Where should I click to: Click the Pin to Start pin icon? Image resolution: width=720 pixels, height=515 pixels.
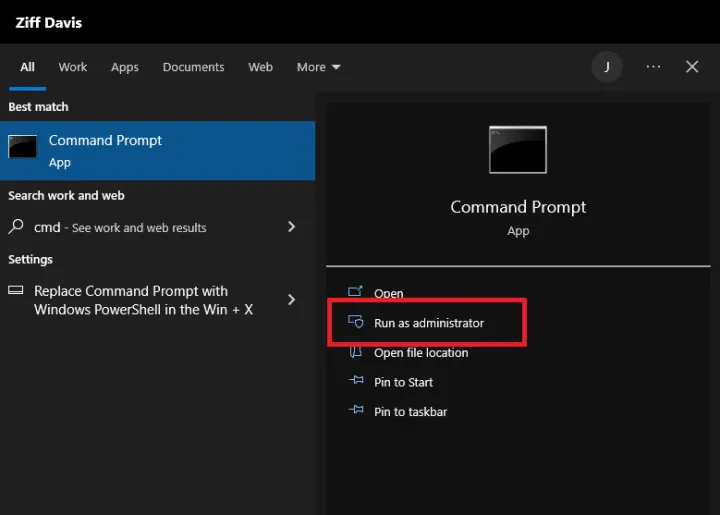coord(354,382)
